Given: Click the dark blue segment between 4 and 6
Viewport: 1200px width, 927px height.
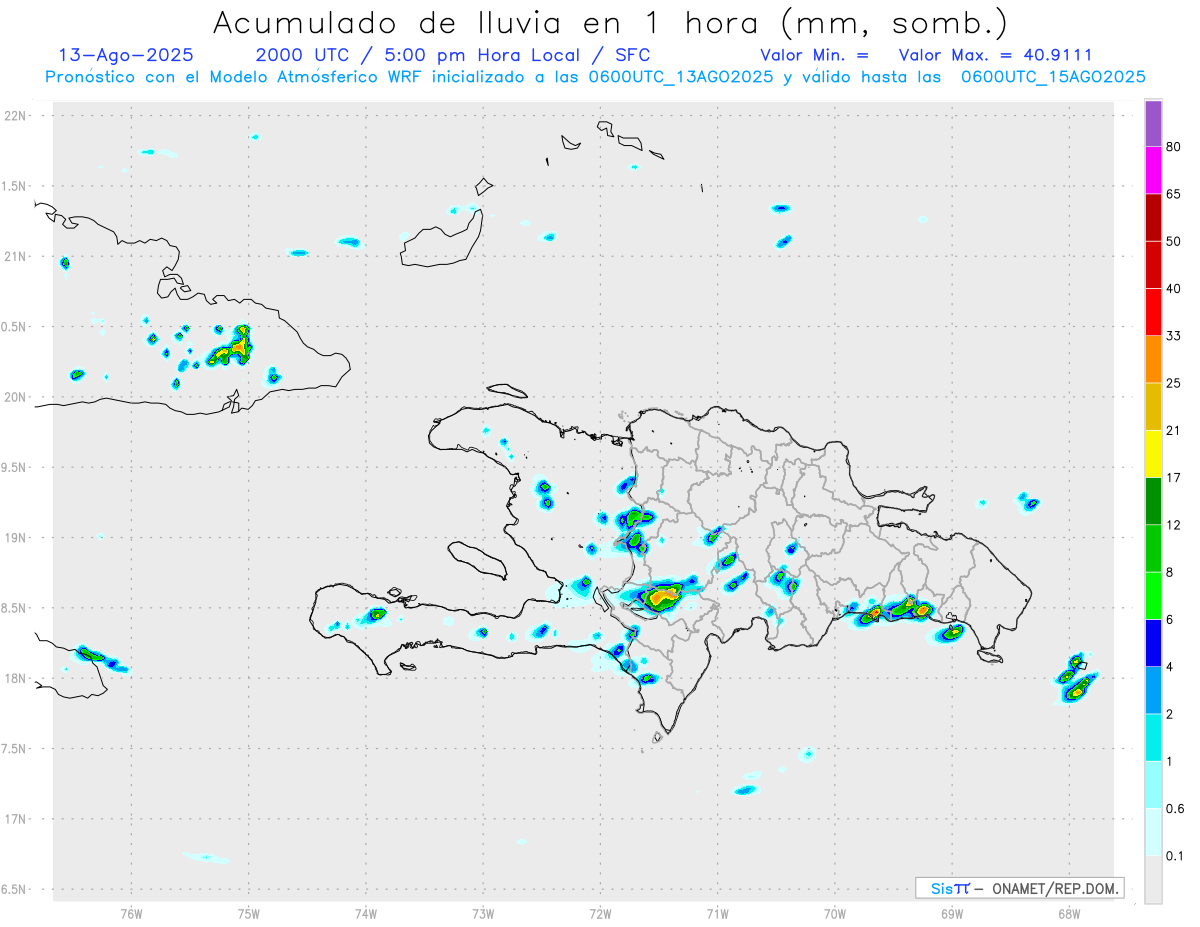Looking at the screenshot, I should pyautogui.click(x=1153, y=643).
